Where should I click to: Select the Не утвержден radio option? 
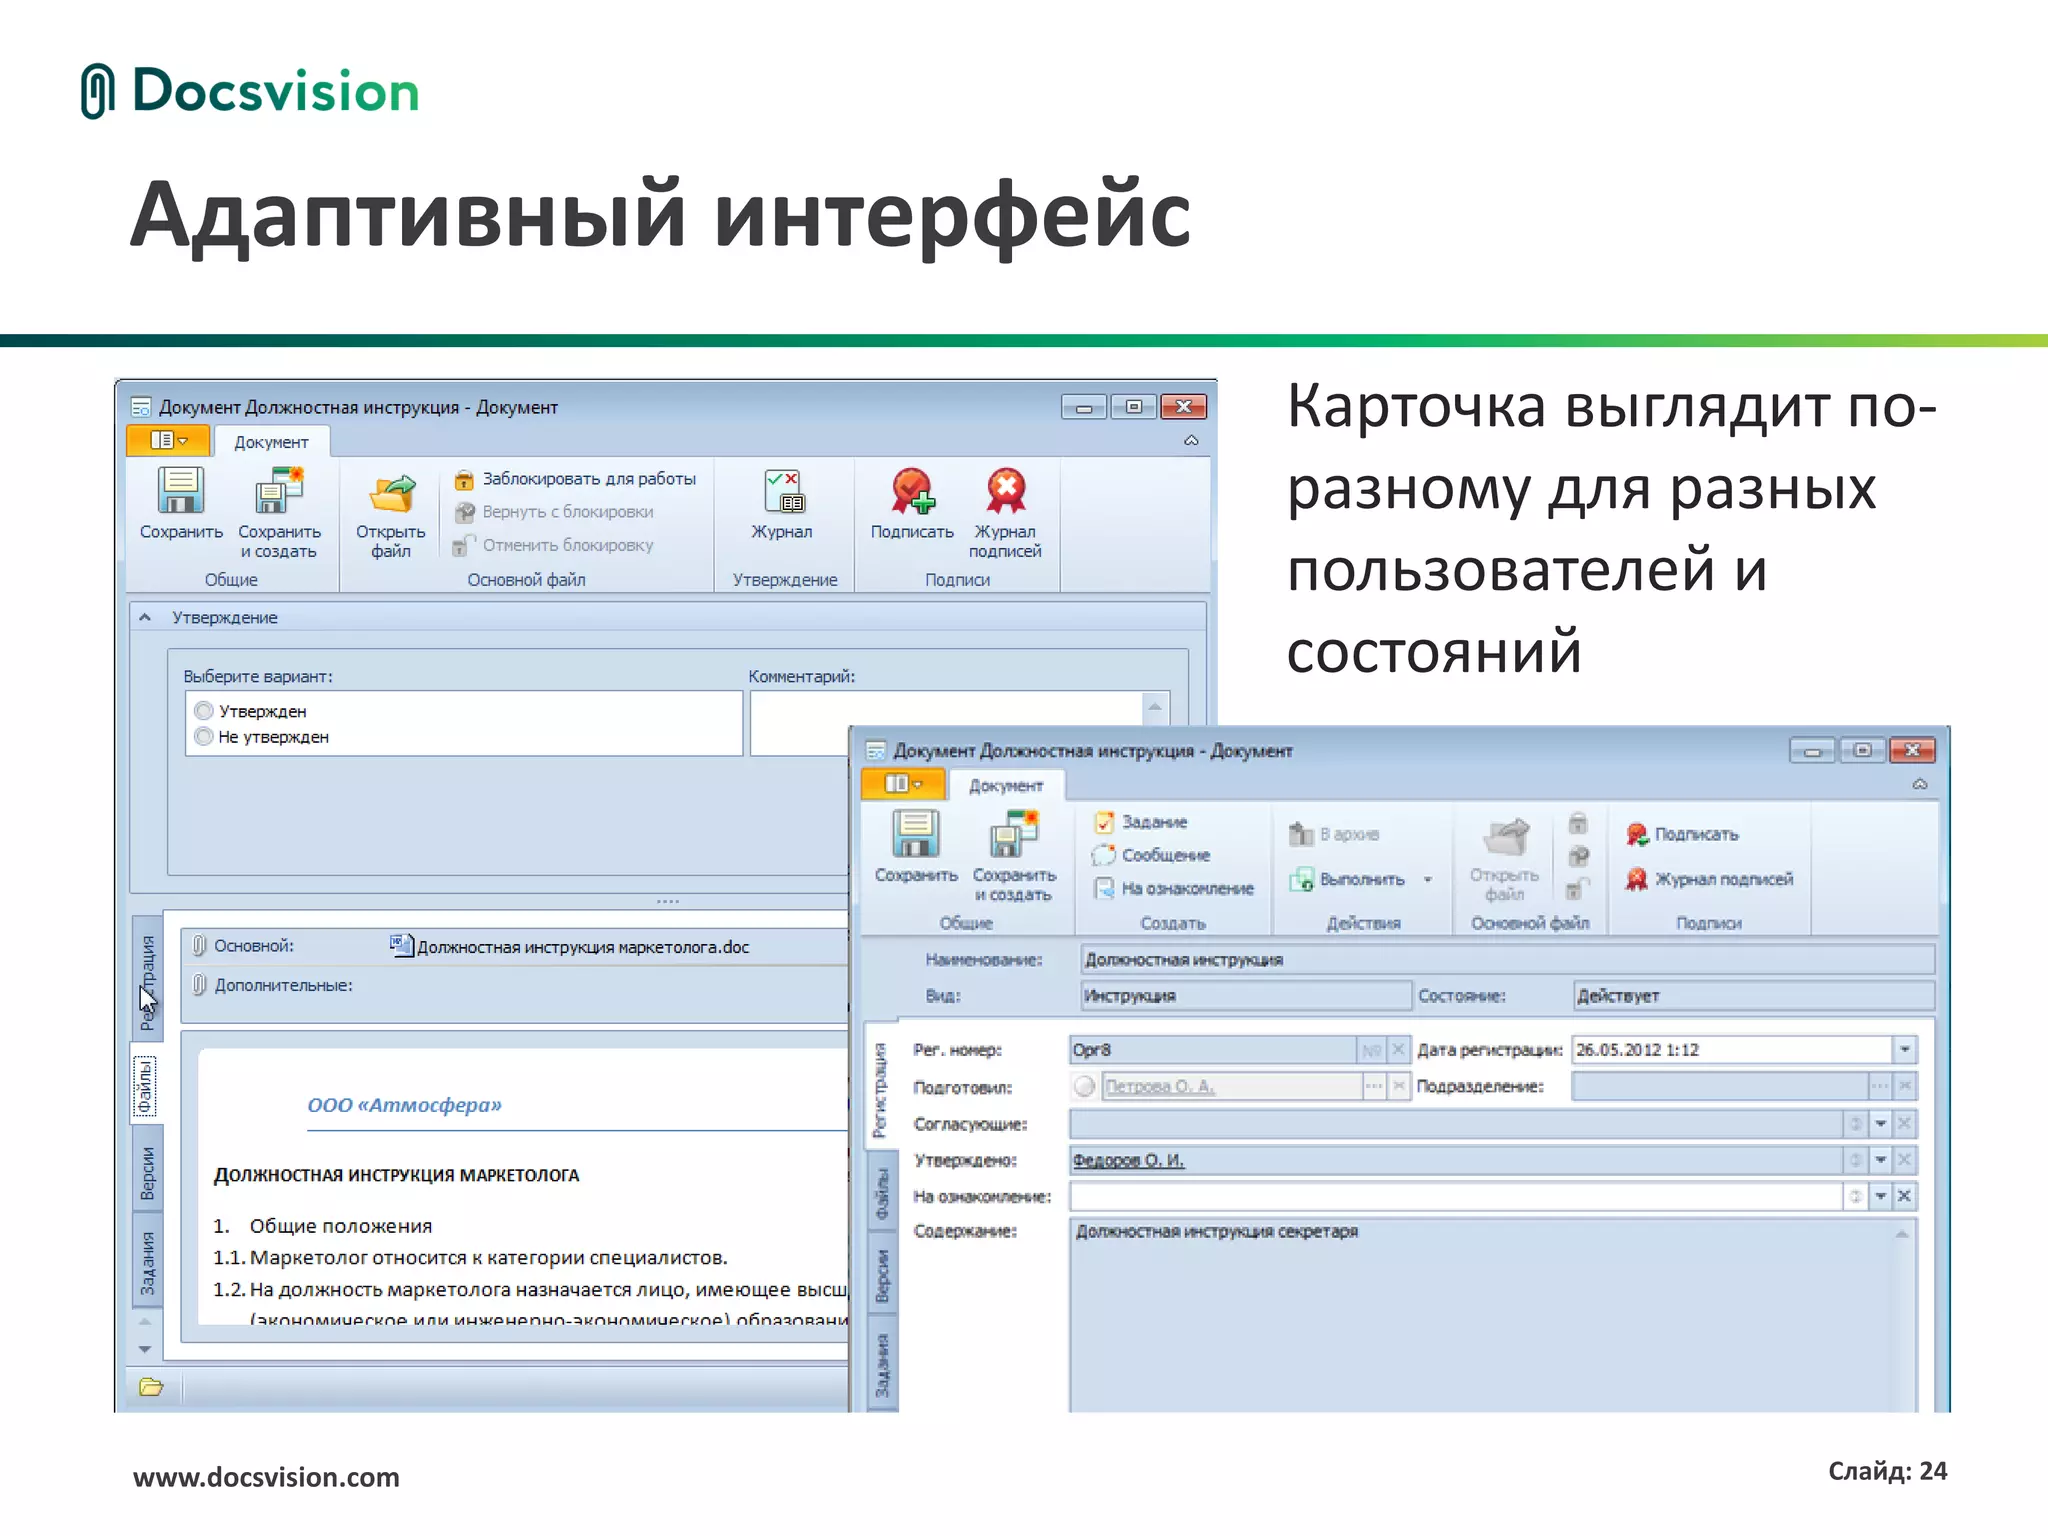[x=204, y=737]
